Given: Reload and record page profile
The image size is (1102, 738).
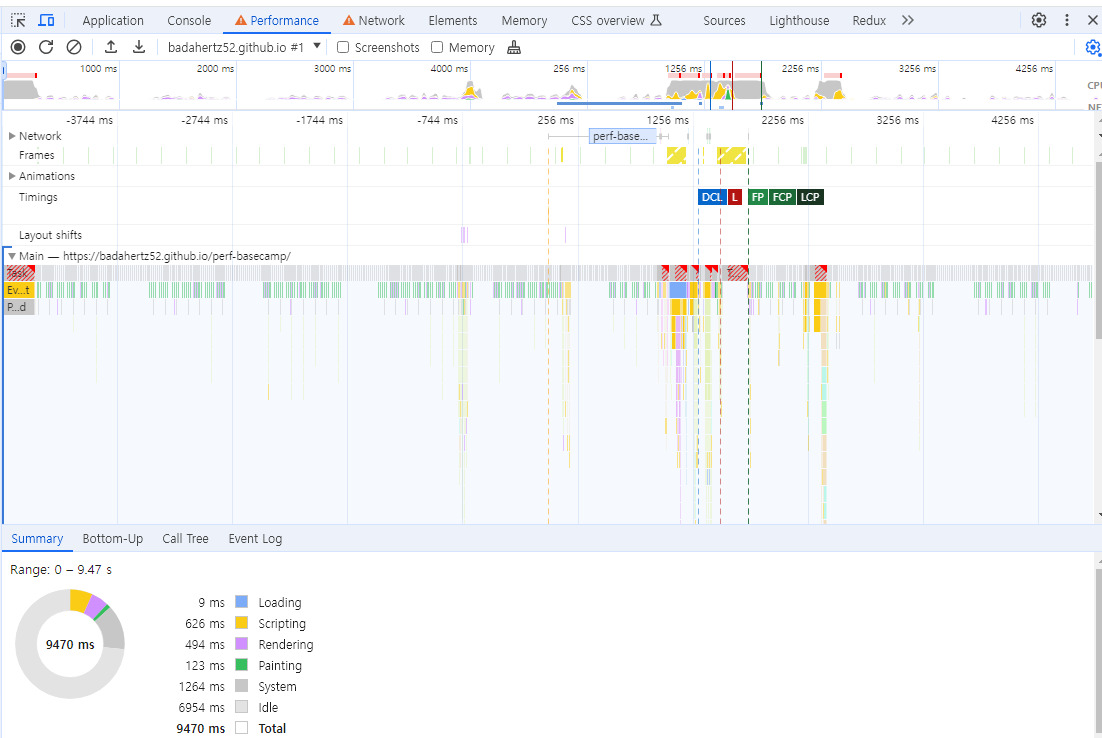Looking at the screenshot, I should [x=46, y=47].
